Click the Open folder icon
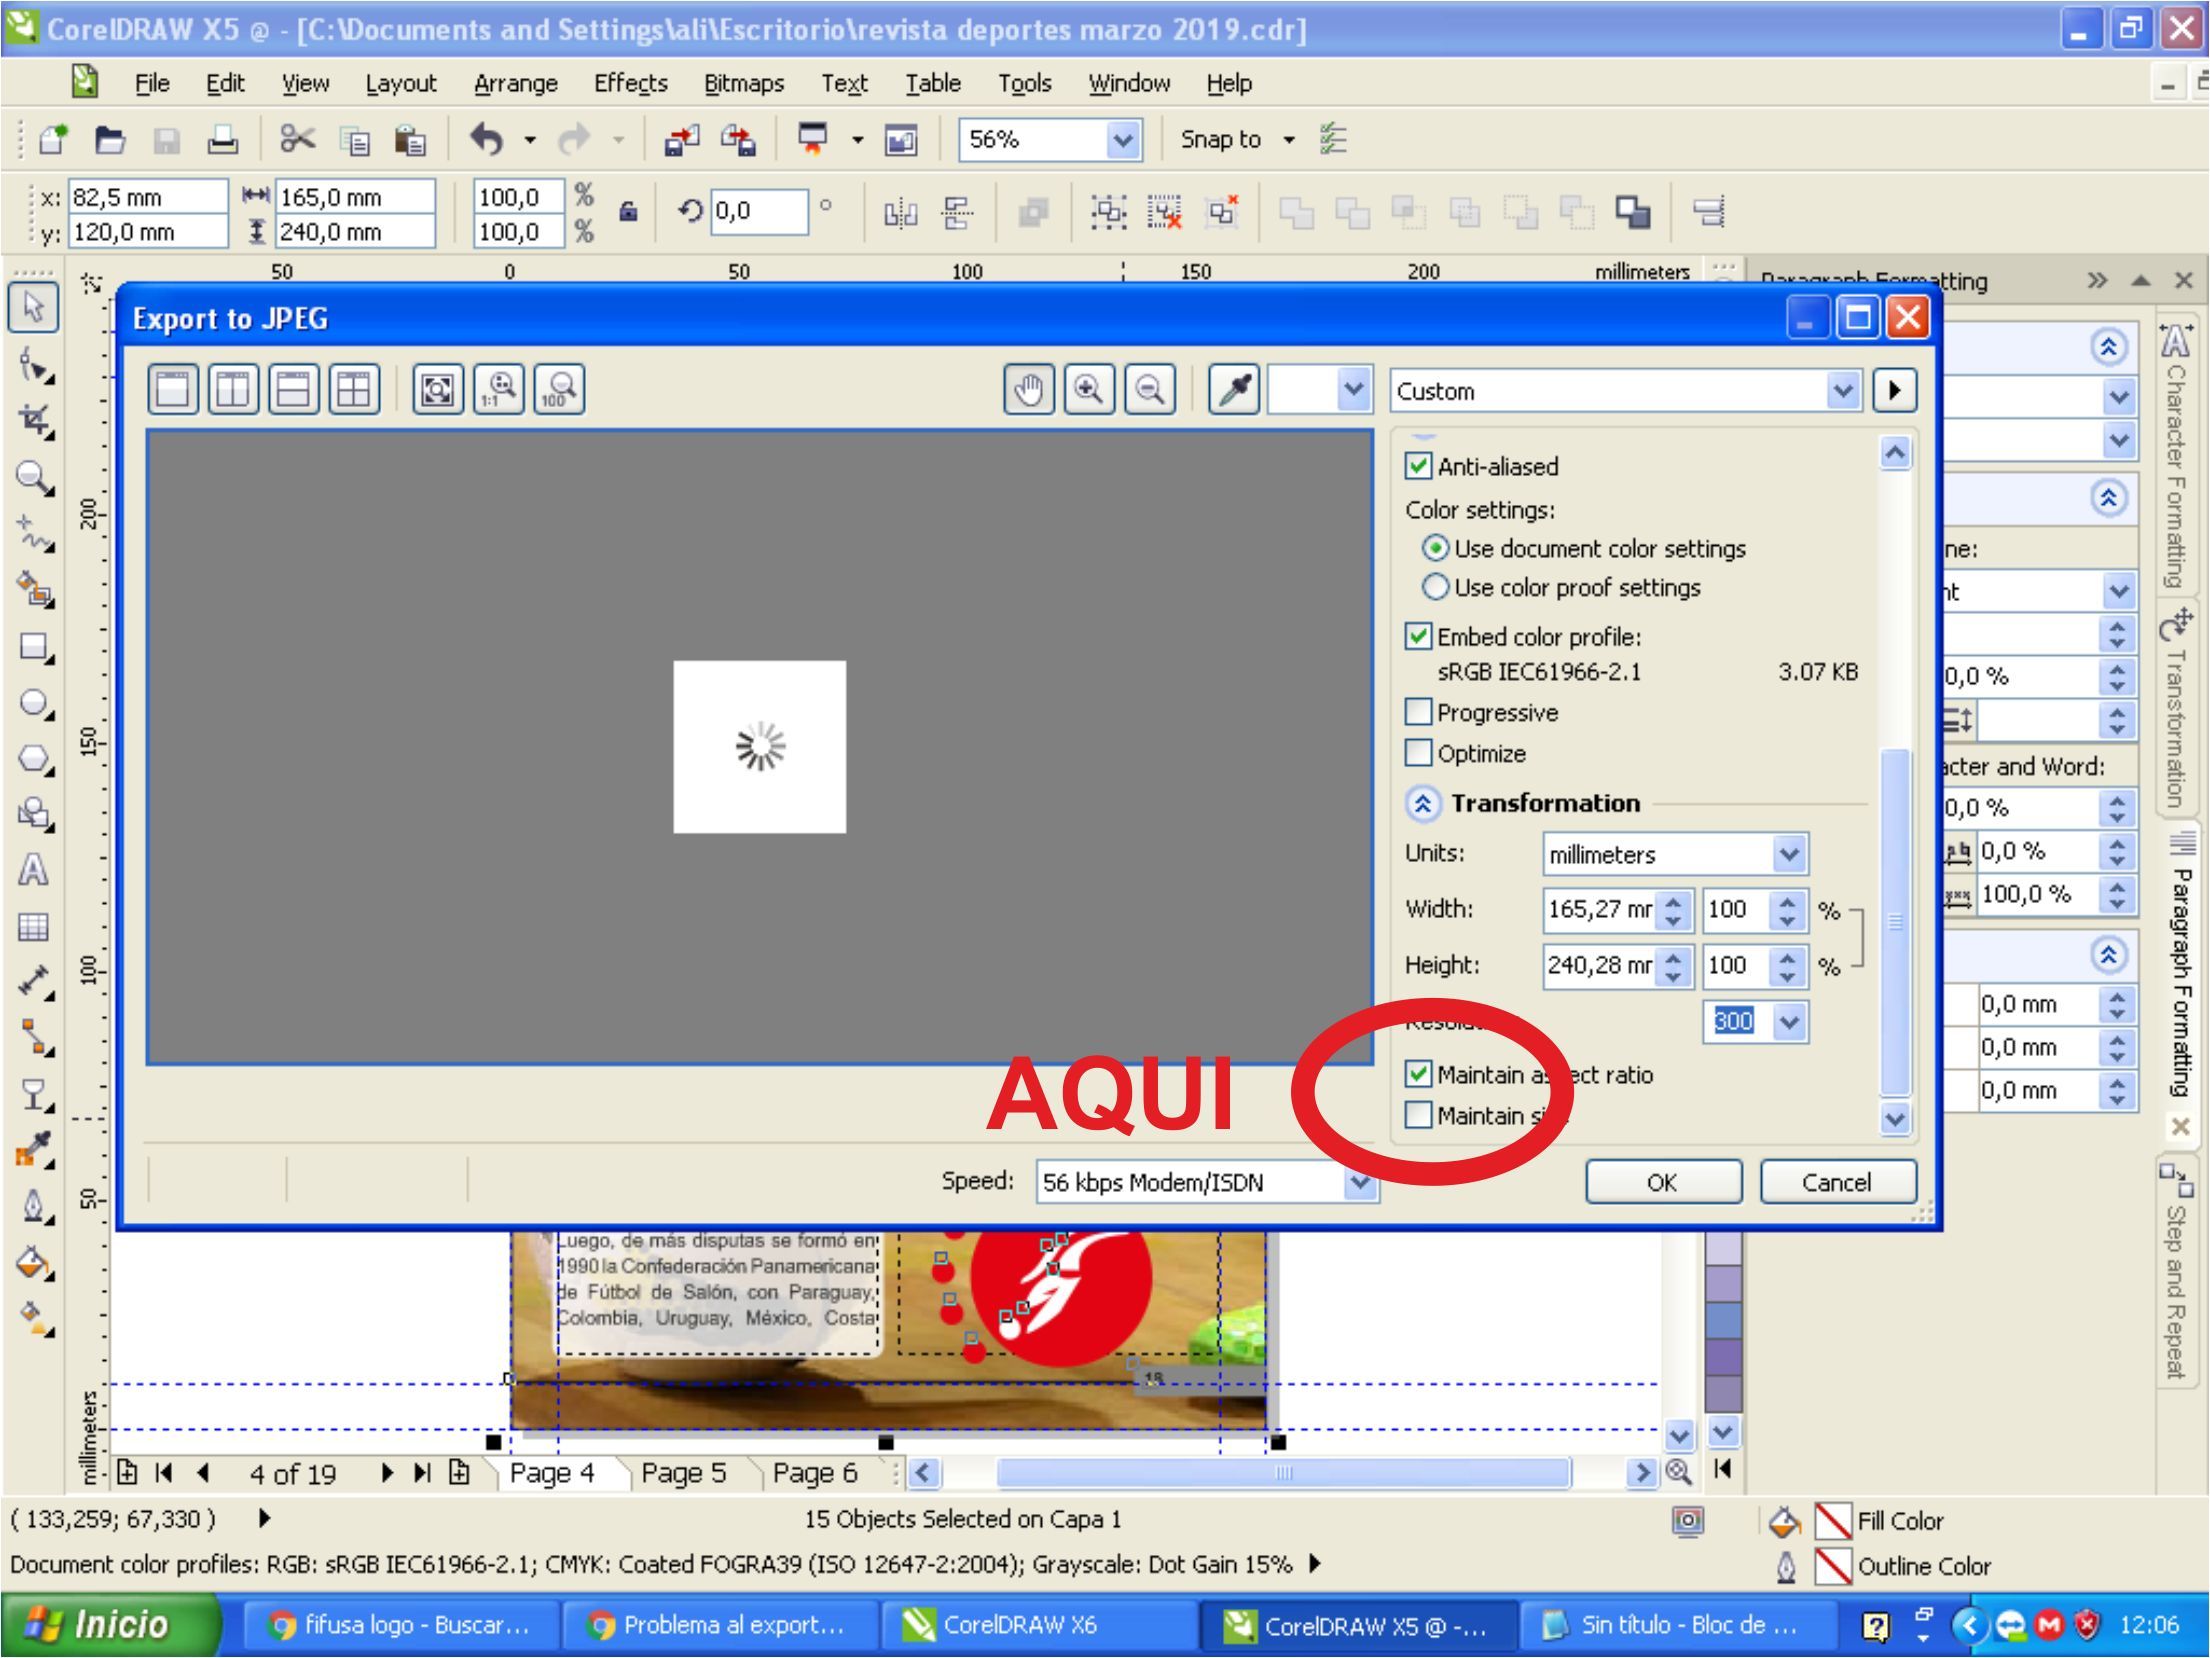This screenshot has height=1658, width=2210. point(109,140)
